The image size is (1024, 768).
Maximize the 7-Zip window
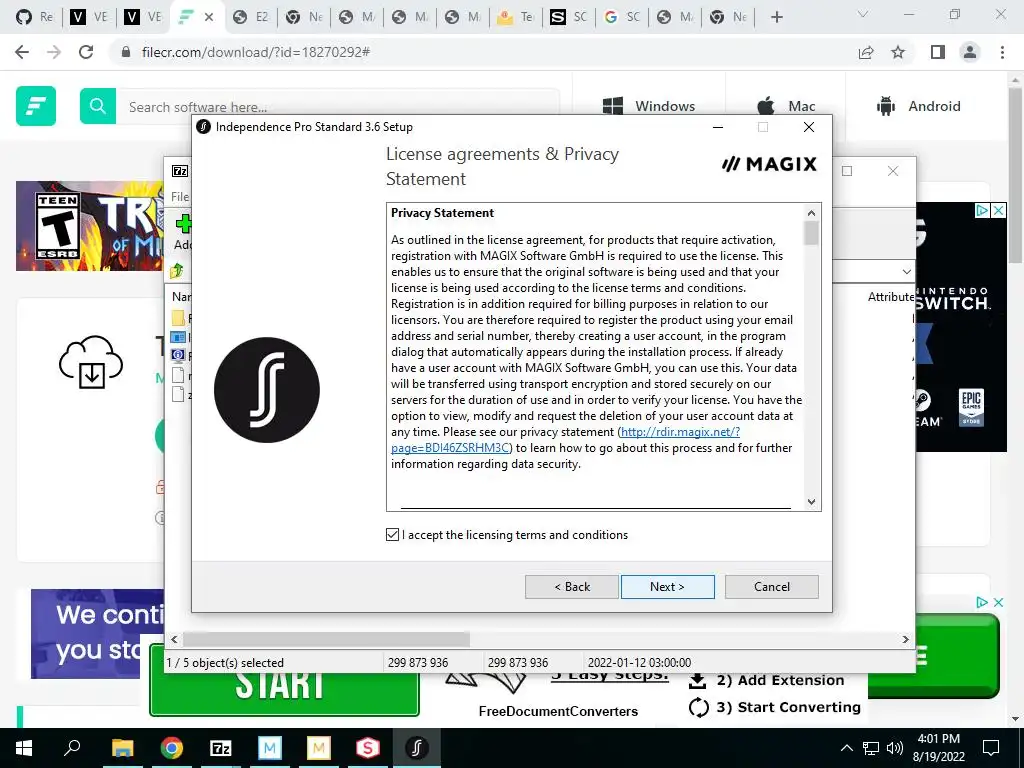pos(847,171)
